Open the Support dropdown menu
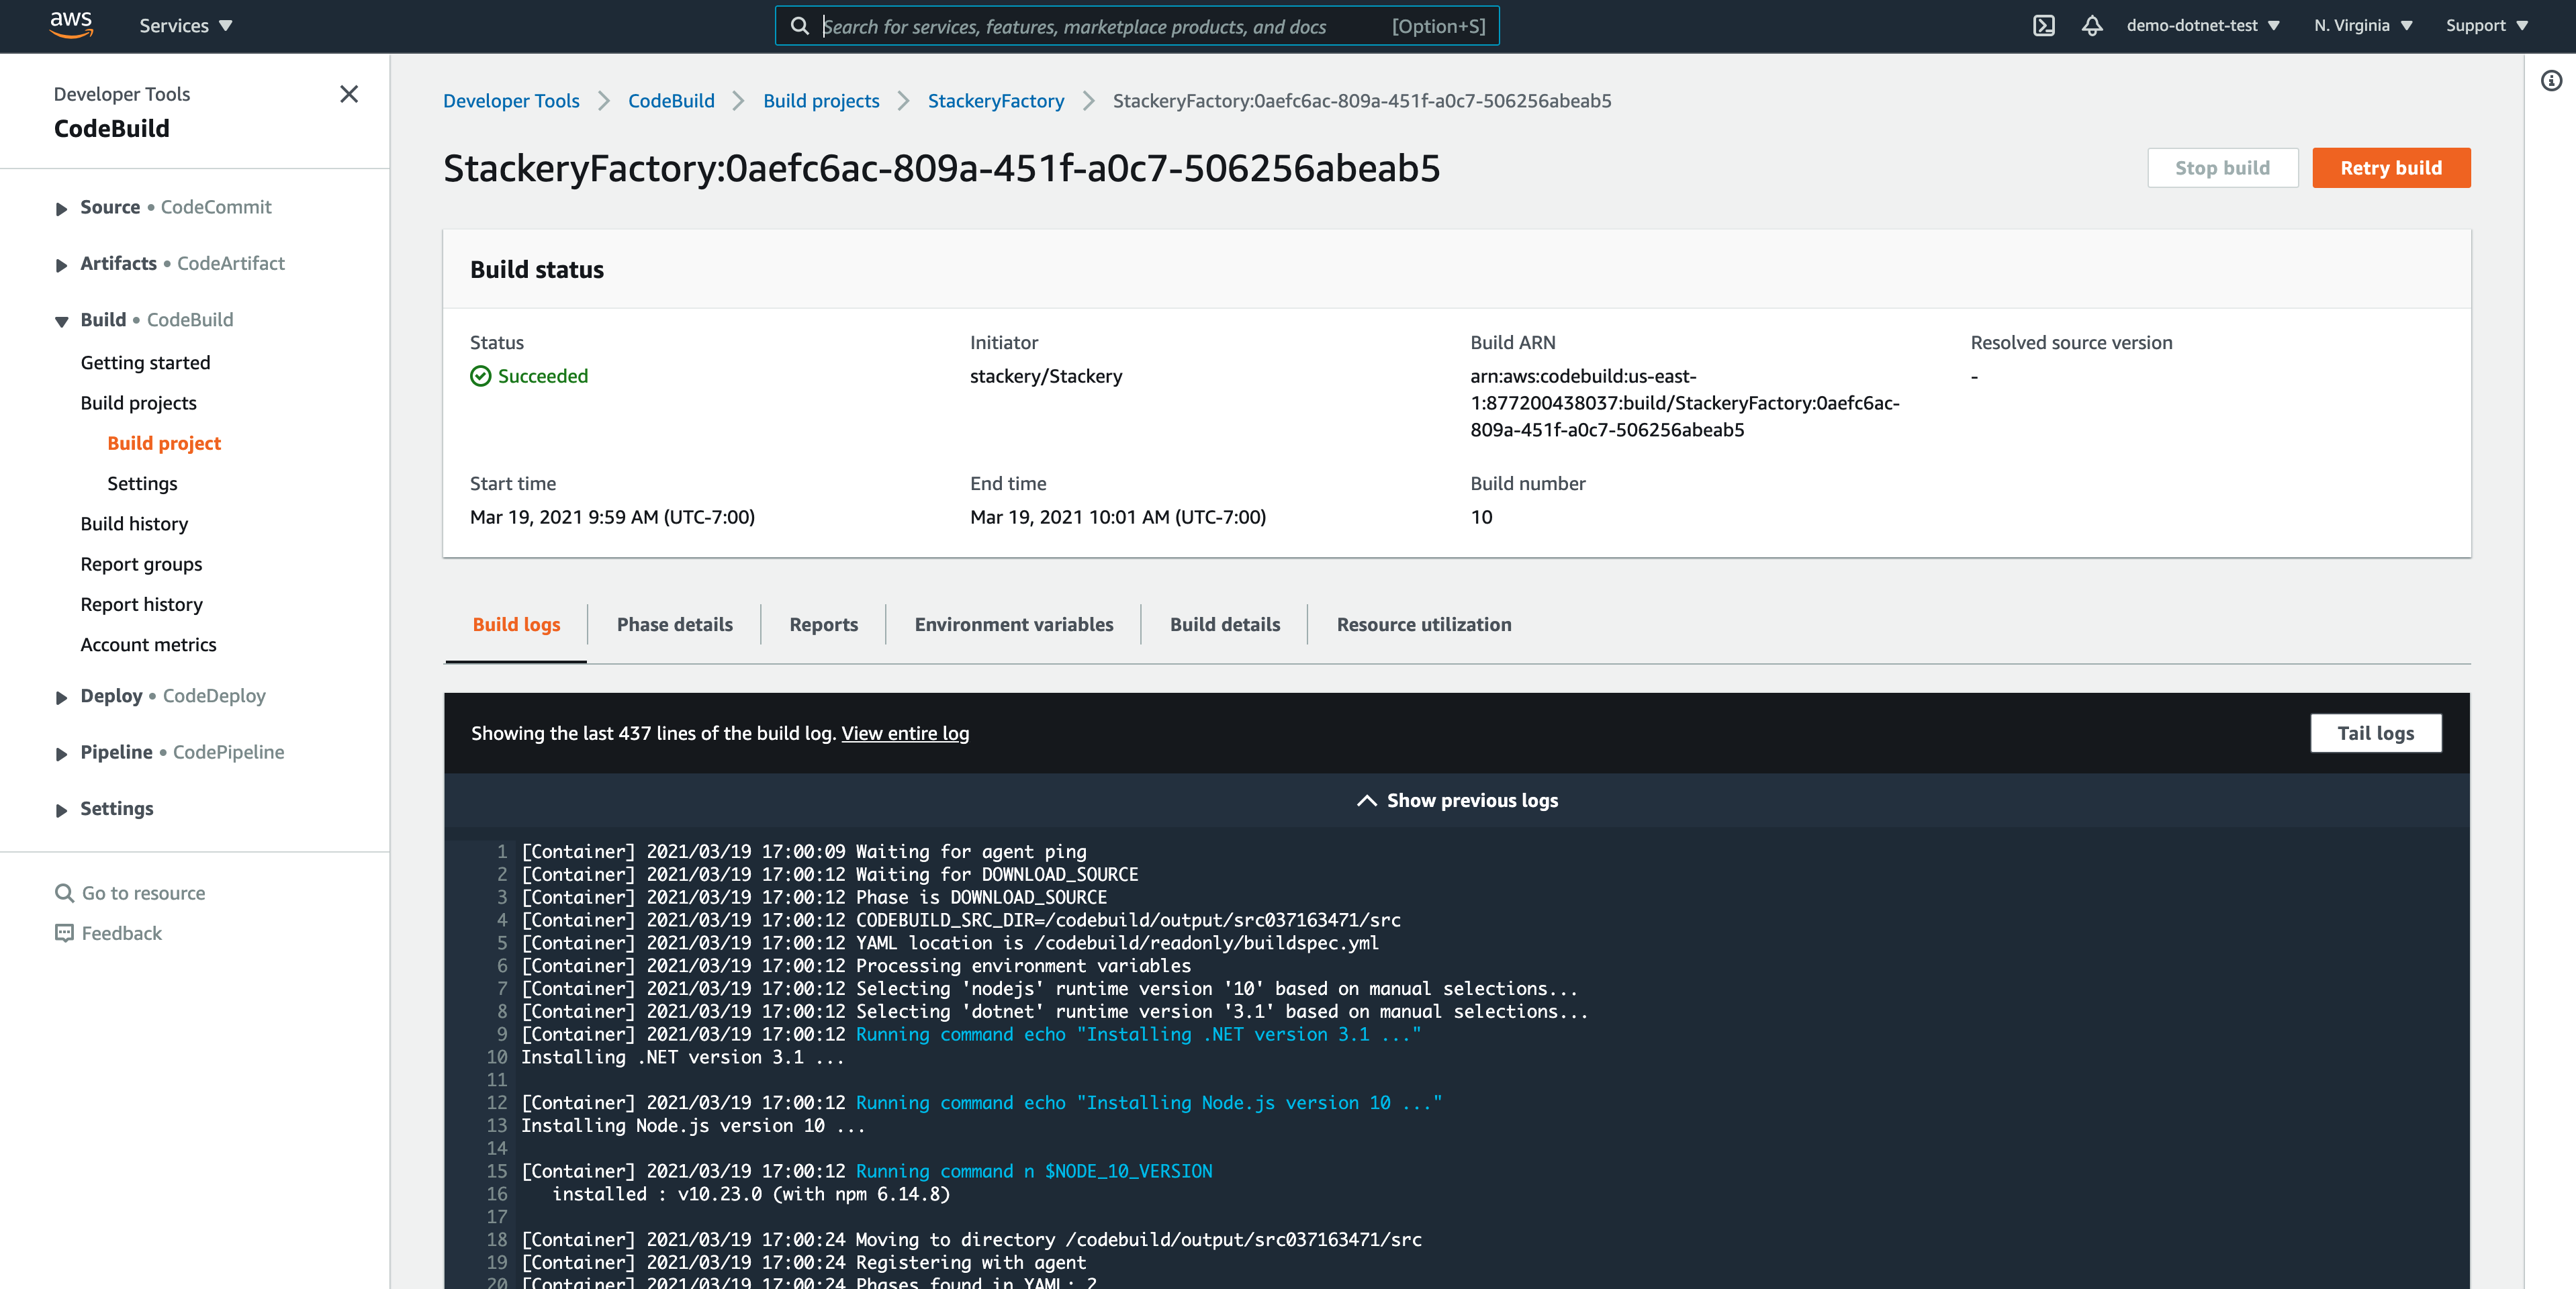 tap(2486, 26)
